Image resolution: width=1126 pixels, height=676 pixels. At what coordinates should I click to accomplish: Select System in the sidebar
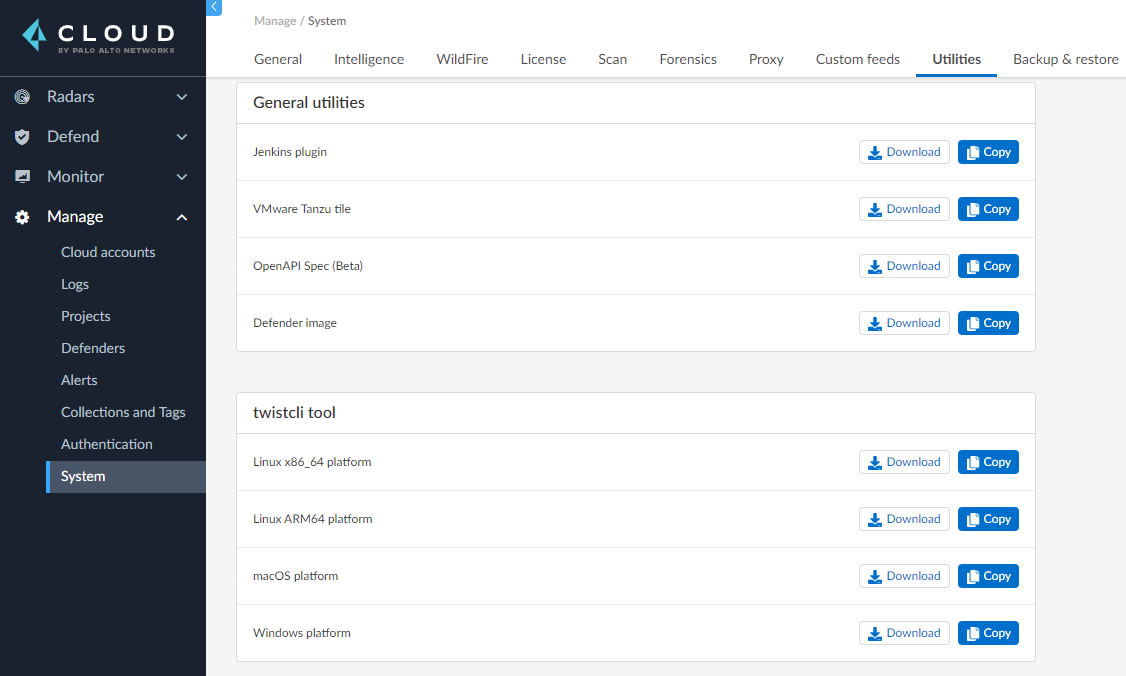126,476
